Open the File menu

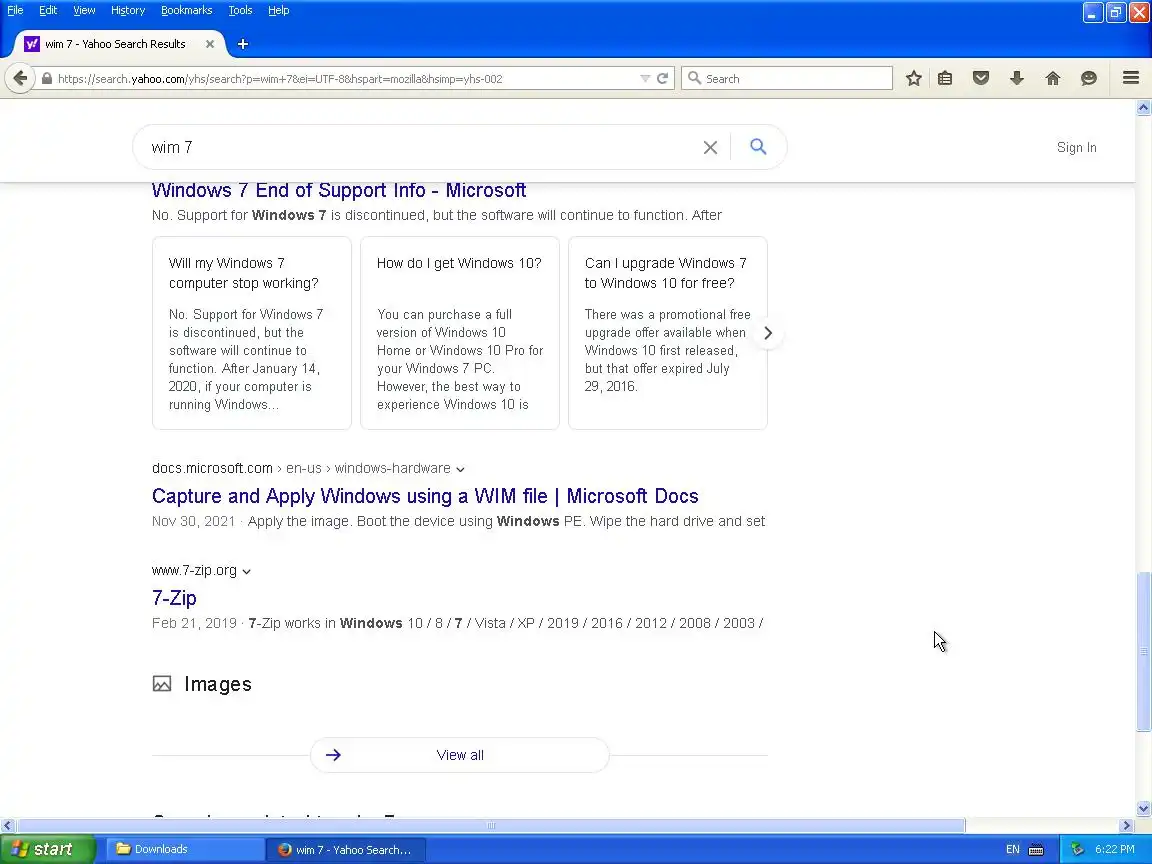tap(15, 10)
